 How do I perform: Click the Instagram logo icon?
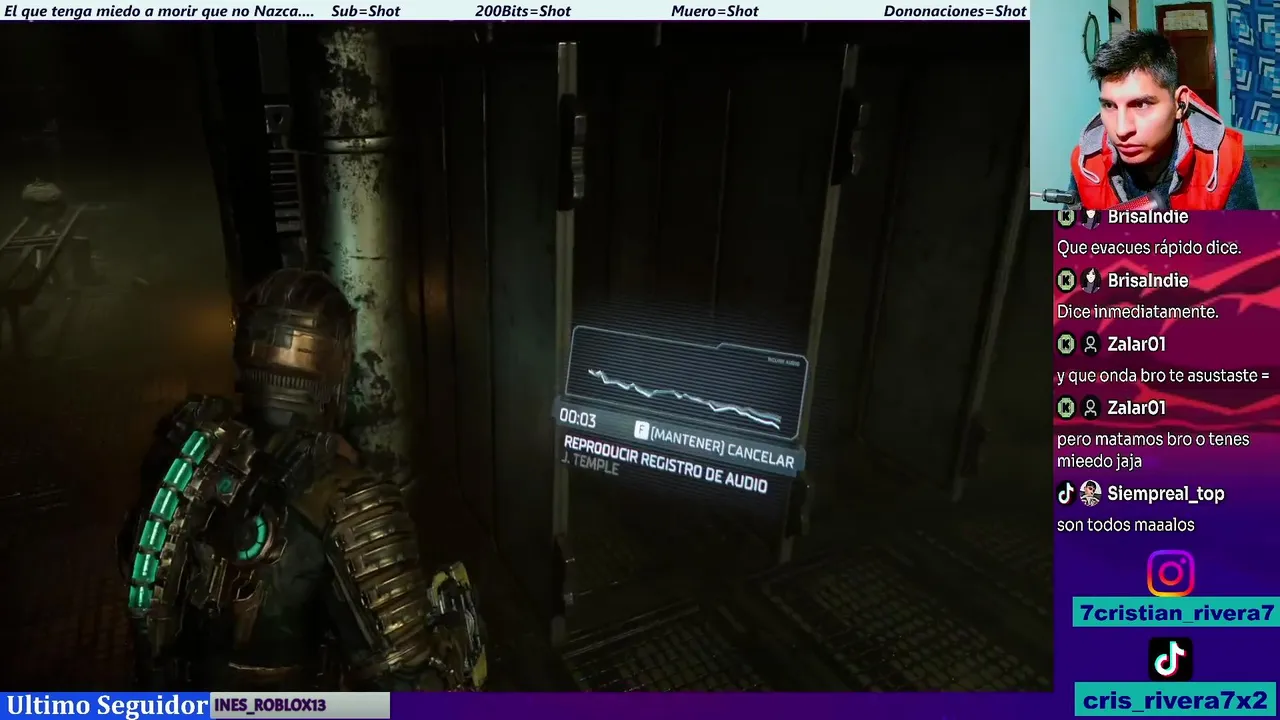(x=1170, y=574)
